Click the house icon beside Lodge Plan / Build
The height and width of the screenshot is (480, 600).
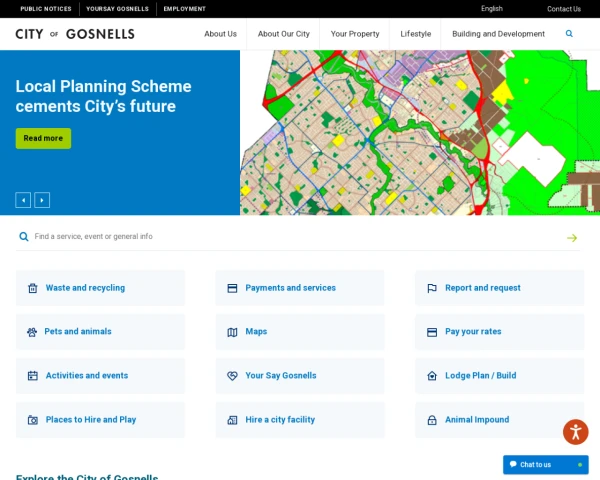pos(432,376)
